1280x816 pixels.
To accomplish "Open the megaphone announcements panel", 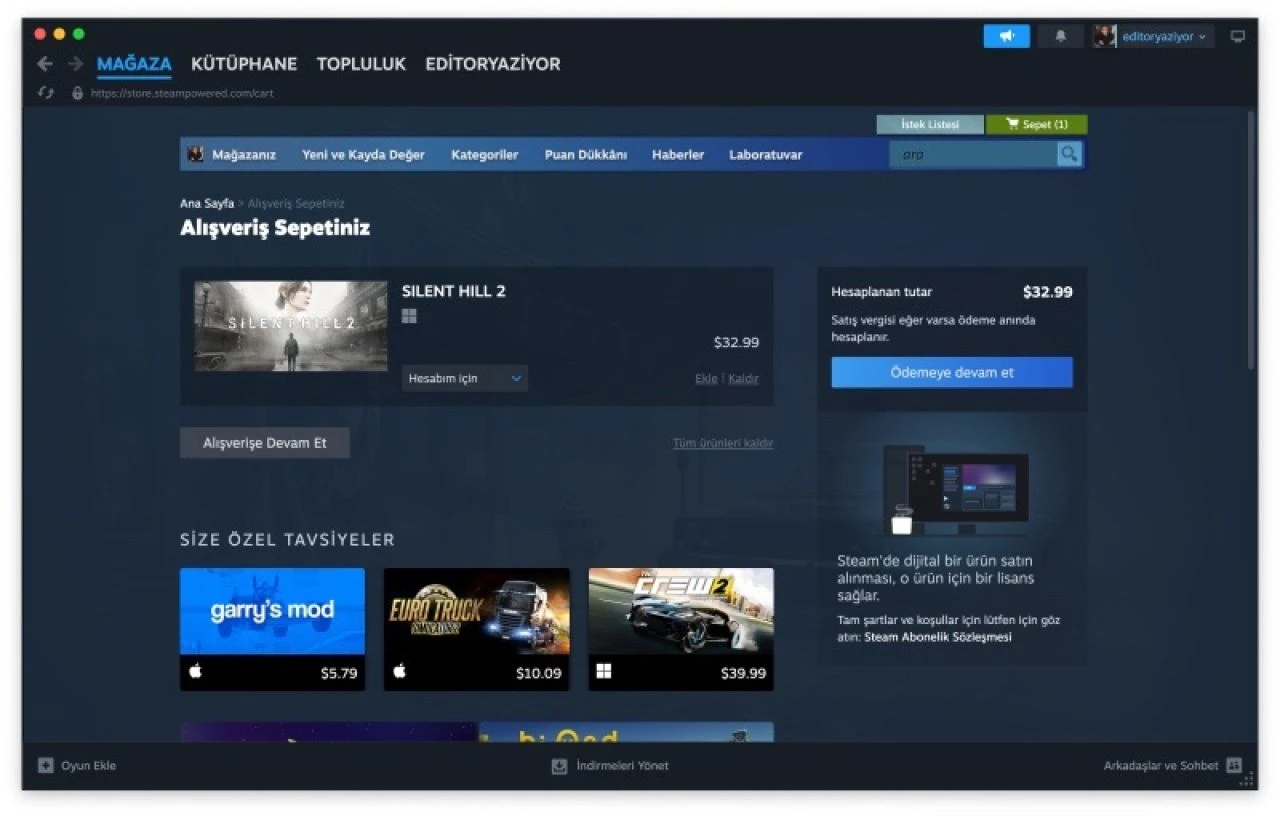I will click(1006, 36).
